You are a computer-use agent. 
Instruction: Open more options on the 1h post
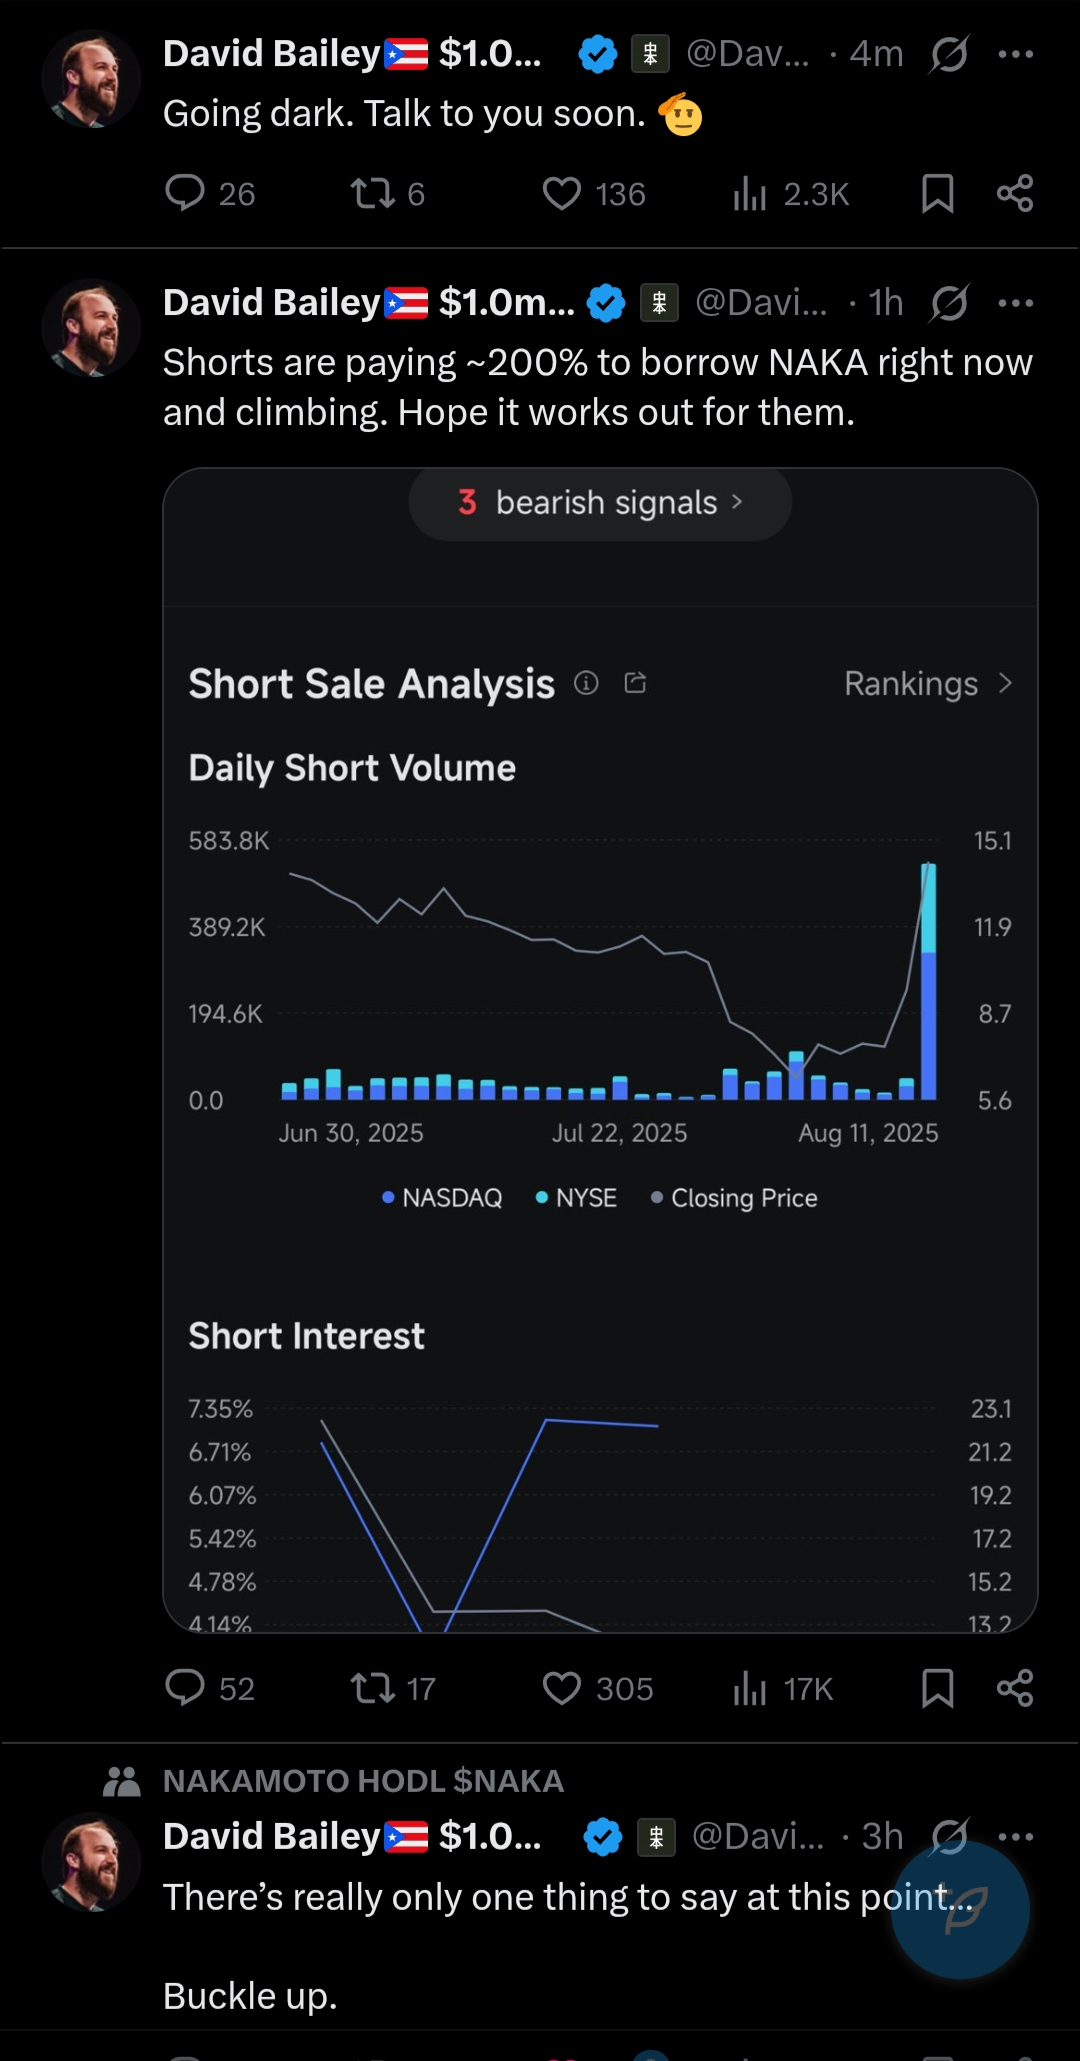tap(1016, 303)
